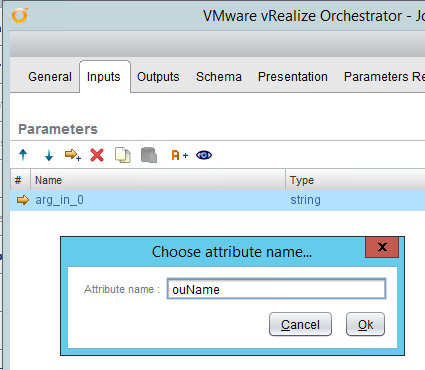The height and width of the screenshot is (370, 425).
Task: Click the Type column header
Action: coord(355,180)
